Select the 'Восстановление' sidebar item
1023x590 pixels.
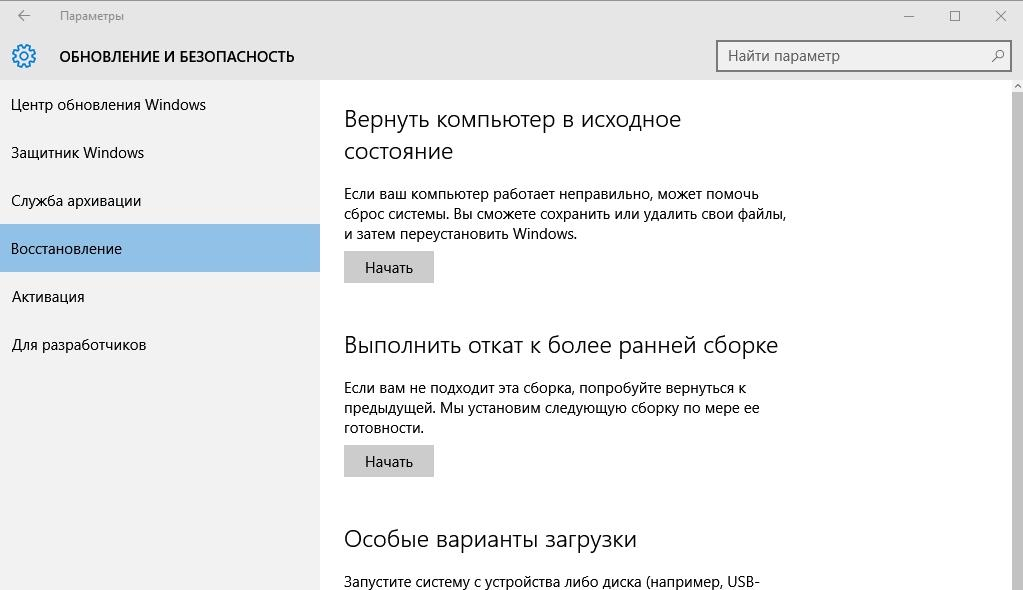66,249
